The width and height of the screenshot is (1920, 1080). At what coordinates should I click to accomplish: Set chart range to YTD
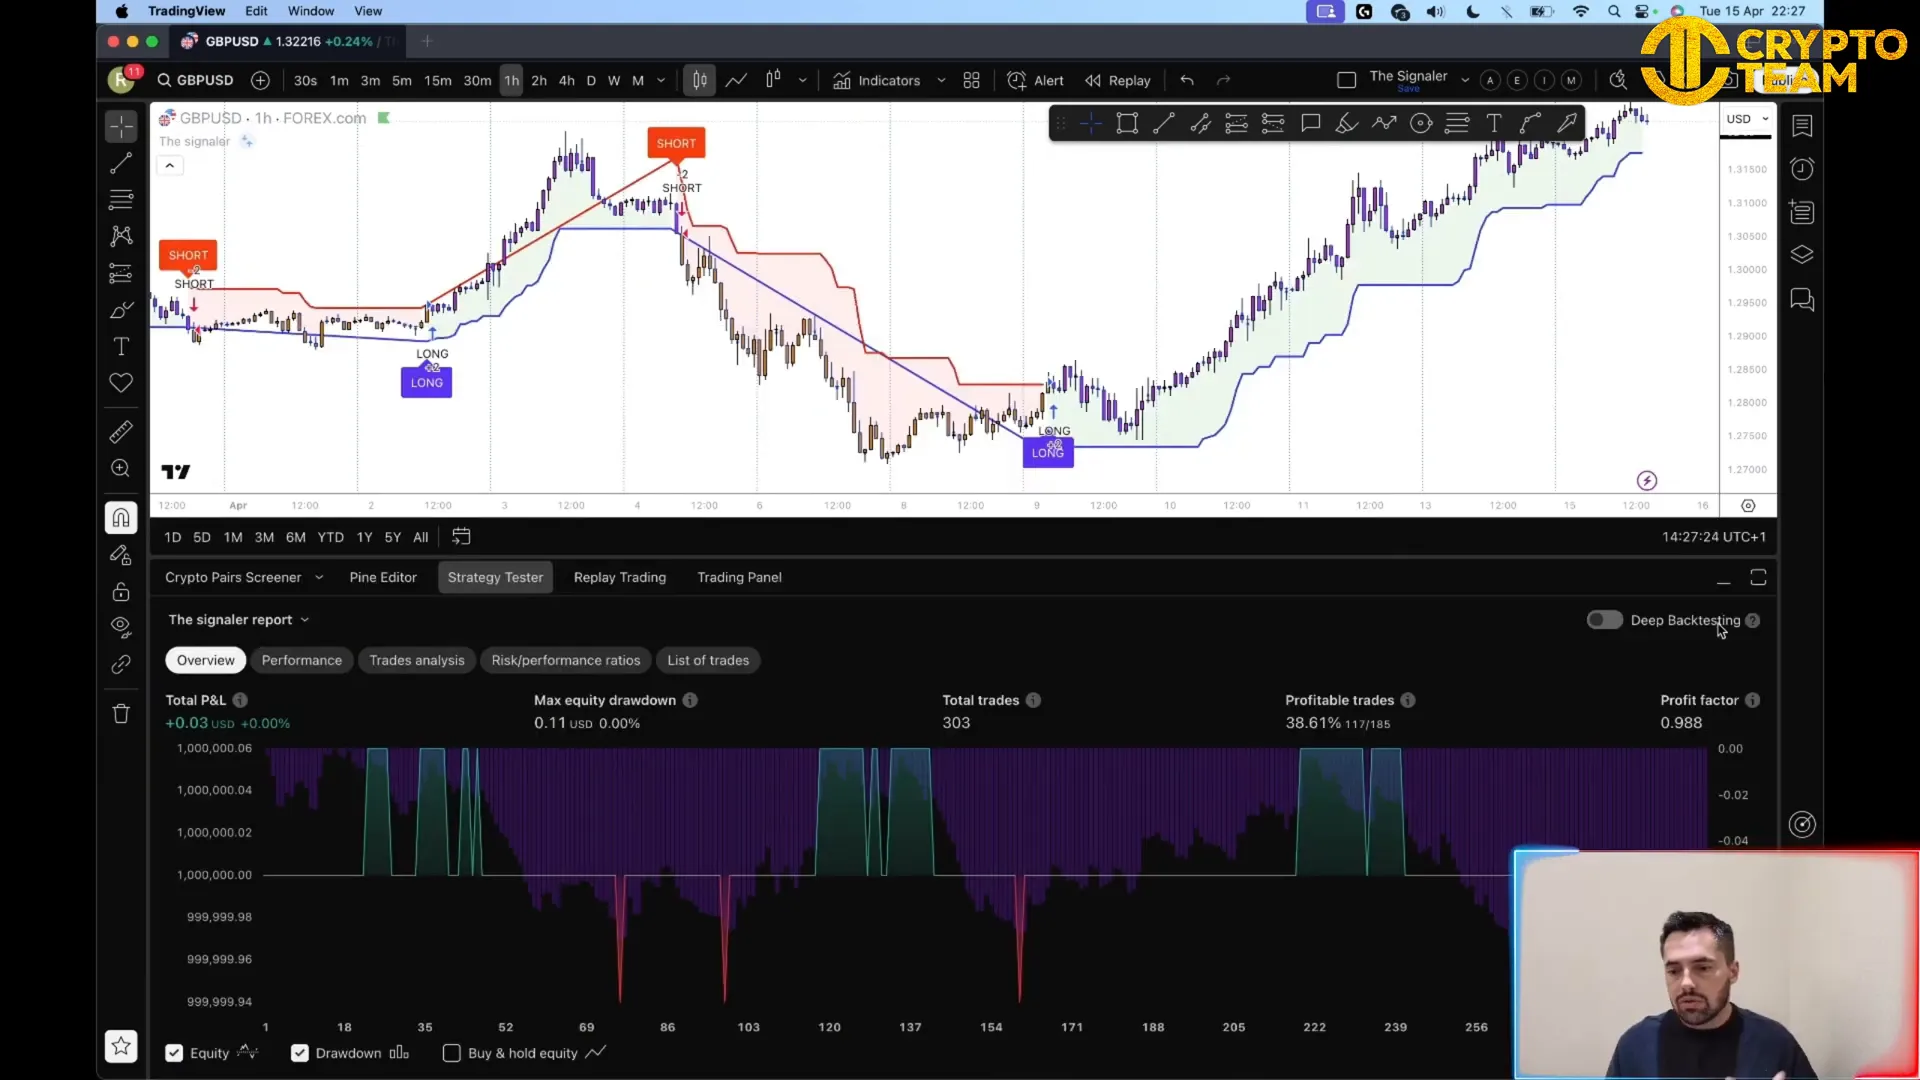tap(330, 538)
